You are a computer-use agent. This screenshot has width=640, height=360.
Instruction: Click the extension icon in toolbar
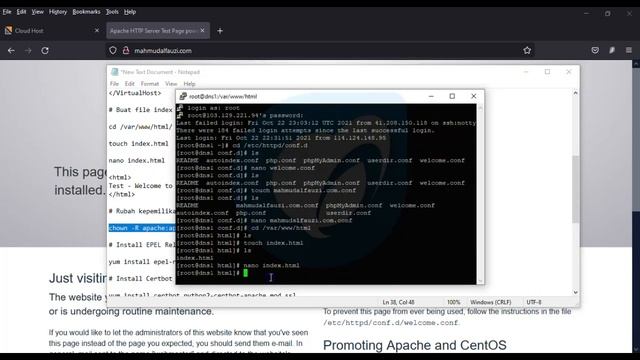point(612,51)
